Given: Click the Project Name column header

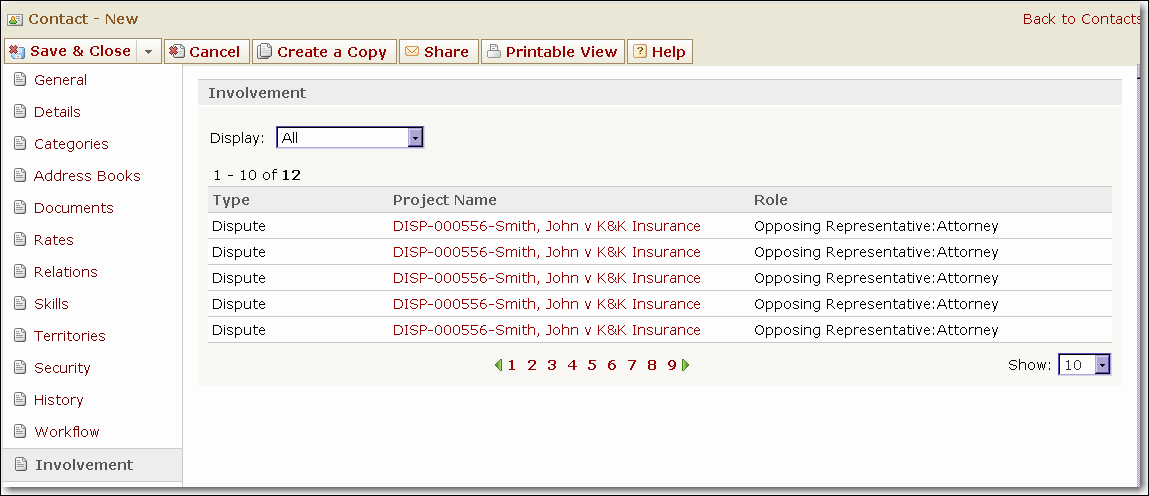Looking at the screenshot, I should [x=444, y=200].
